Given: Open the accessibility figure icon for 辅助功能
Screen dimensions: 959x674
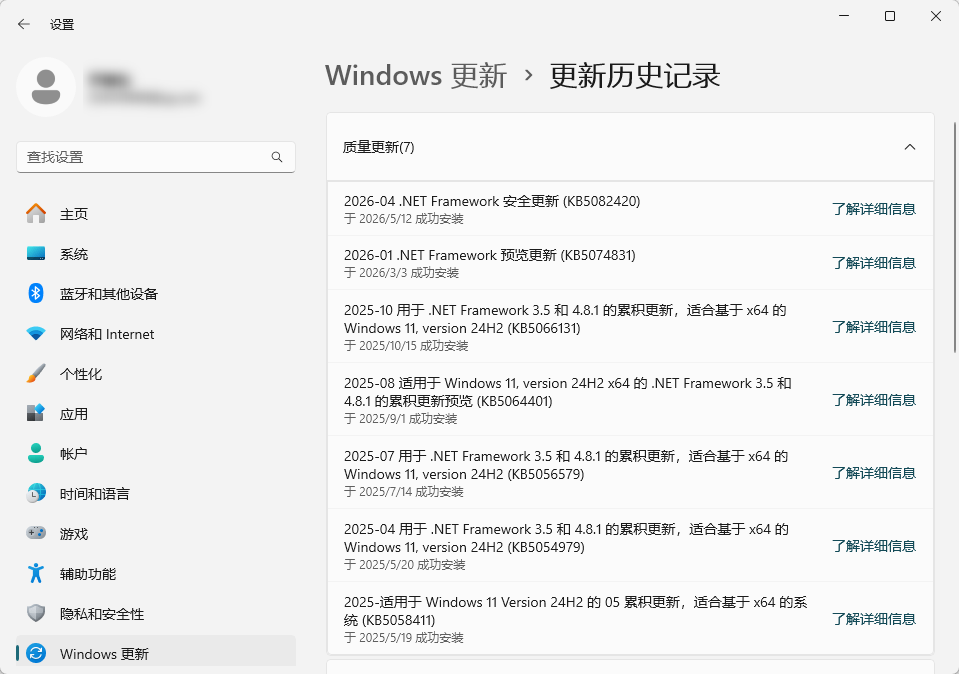Looking at the screenshot, I should pyautogui.click(x=36, y=574).
